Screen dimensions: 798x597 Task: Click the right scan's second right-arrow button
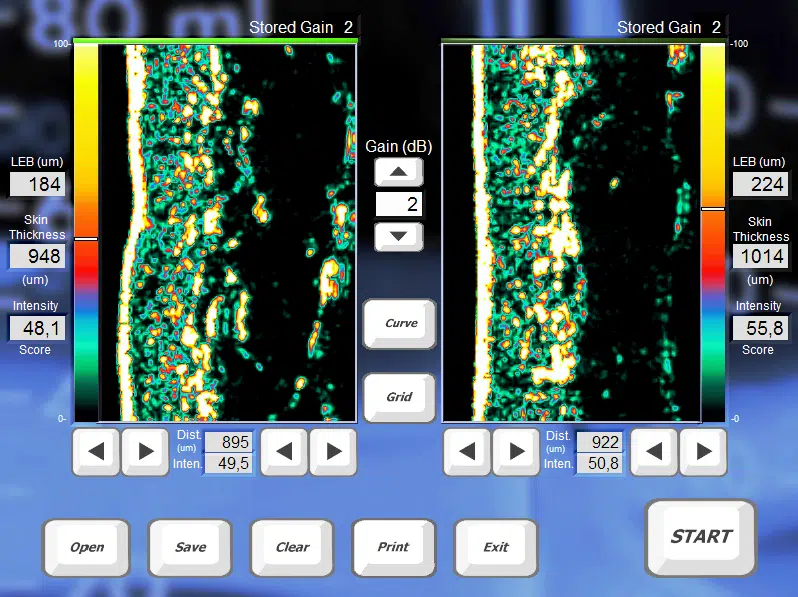(x=703, y=452)
